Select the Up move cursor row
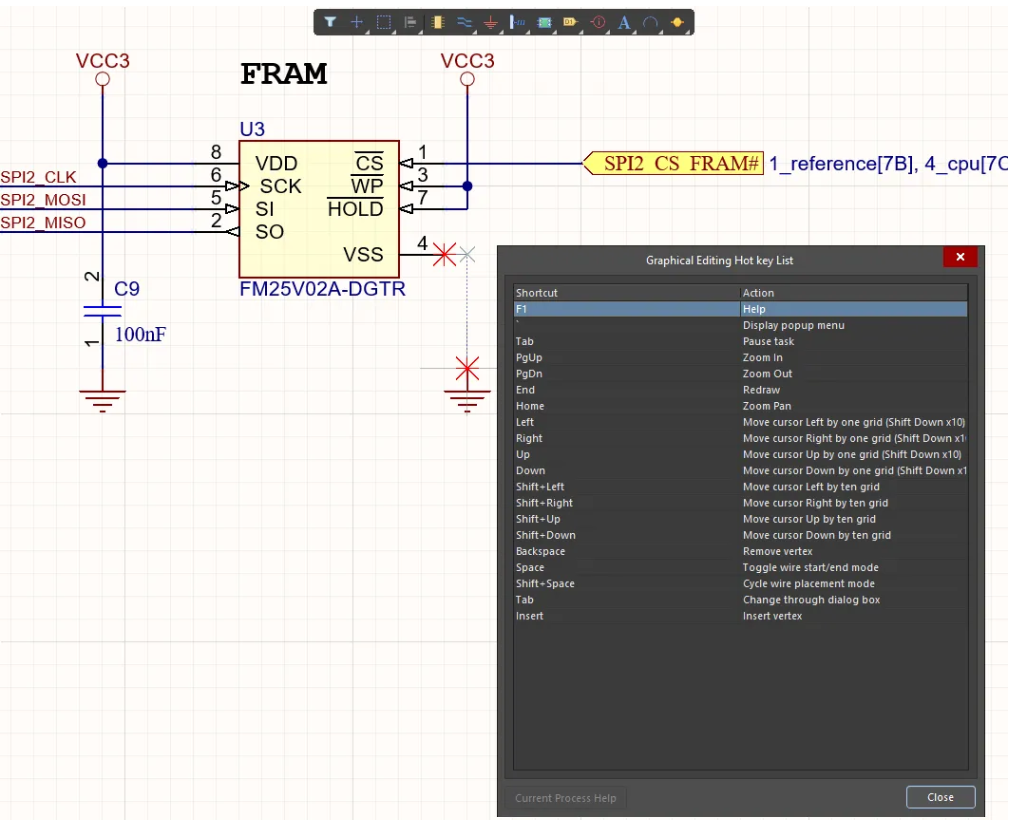 [740, 454]
